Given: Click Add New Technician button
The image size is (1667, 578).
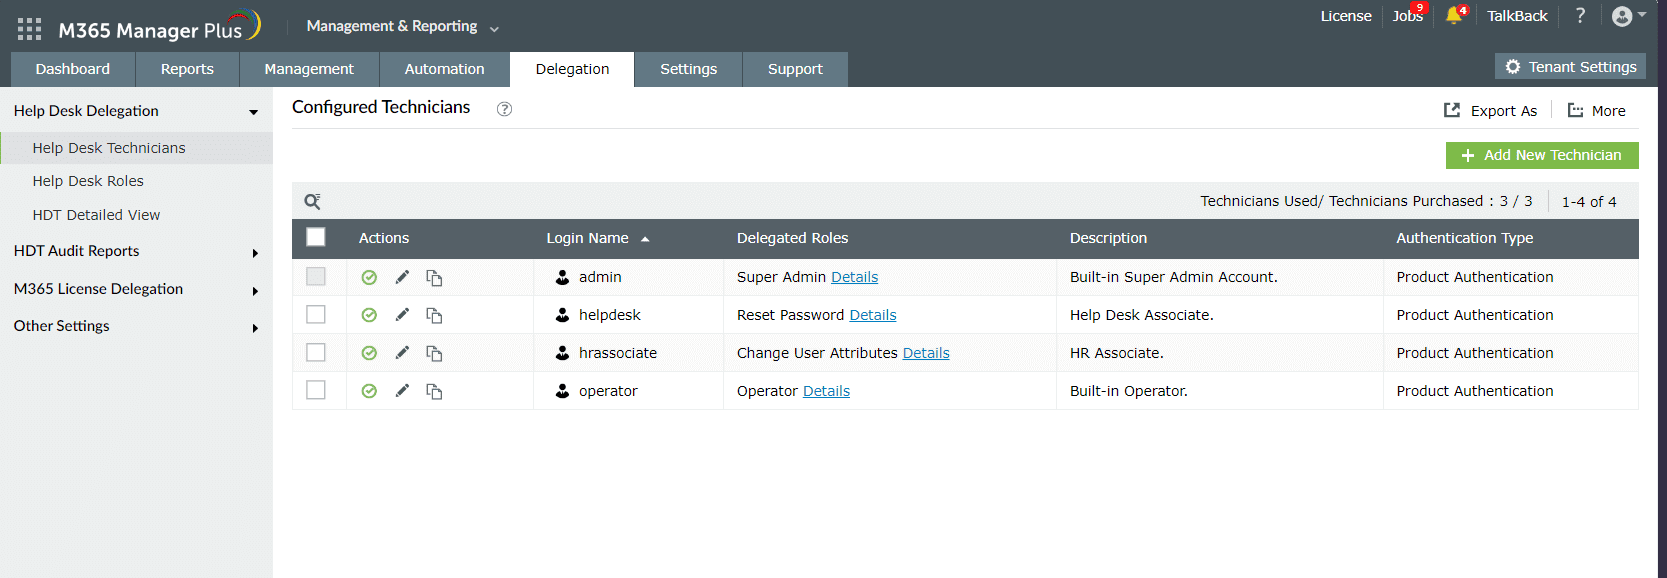Looking at the screenshot, I should (1541, 155).
